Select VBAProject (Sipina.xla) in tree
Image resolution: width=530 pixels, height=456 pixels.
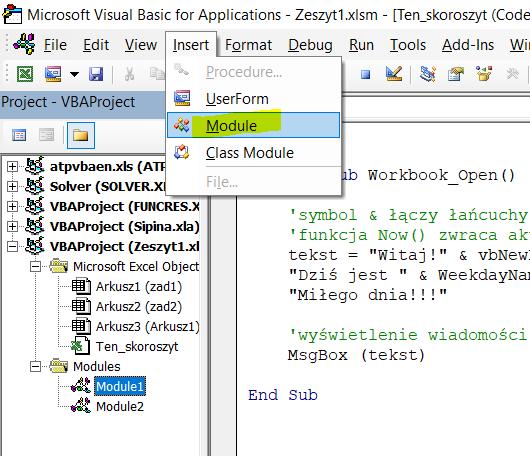(124, 226)
